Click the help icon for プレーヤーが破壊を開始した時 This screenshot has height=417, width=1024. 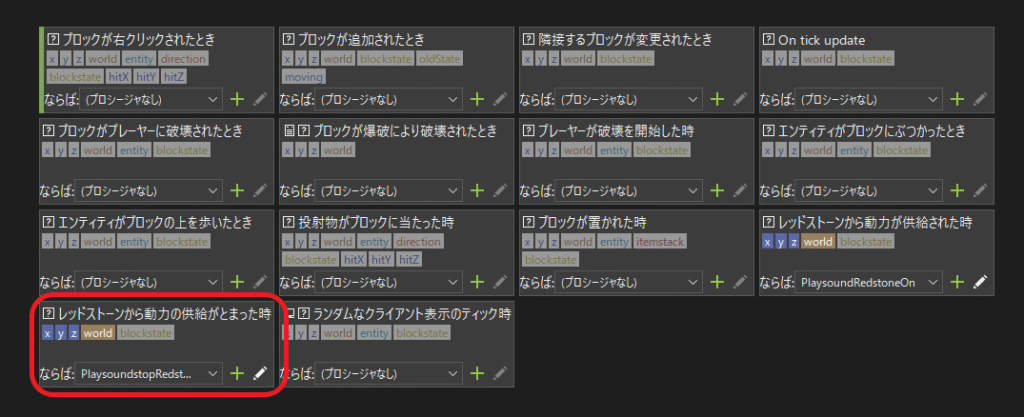click(529, 131)
